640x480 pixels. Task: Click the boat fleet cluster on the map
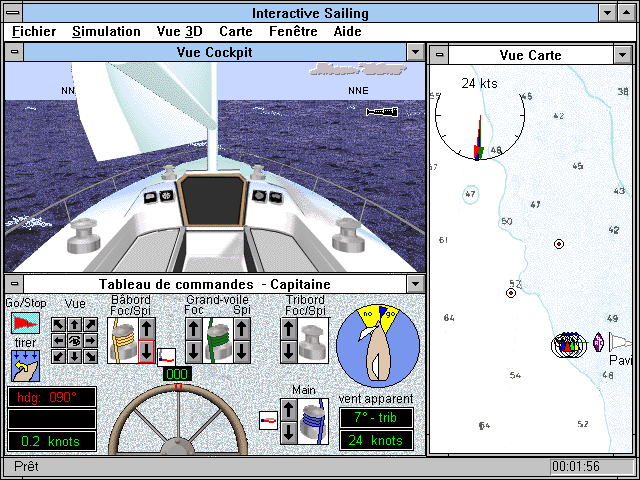[x=568, y=345]
